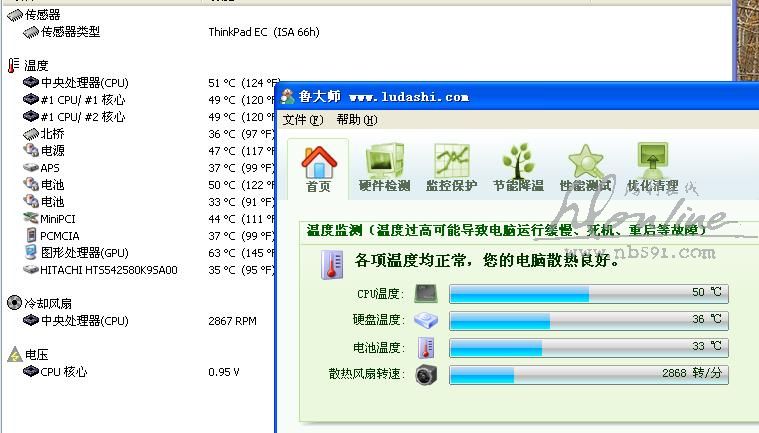The width and height of the screenshot is (759, 433).
Task: Open the 文件(F) menu
Action: tap(303, 119)
